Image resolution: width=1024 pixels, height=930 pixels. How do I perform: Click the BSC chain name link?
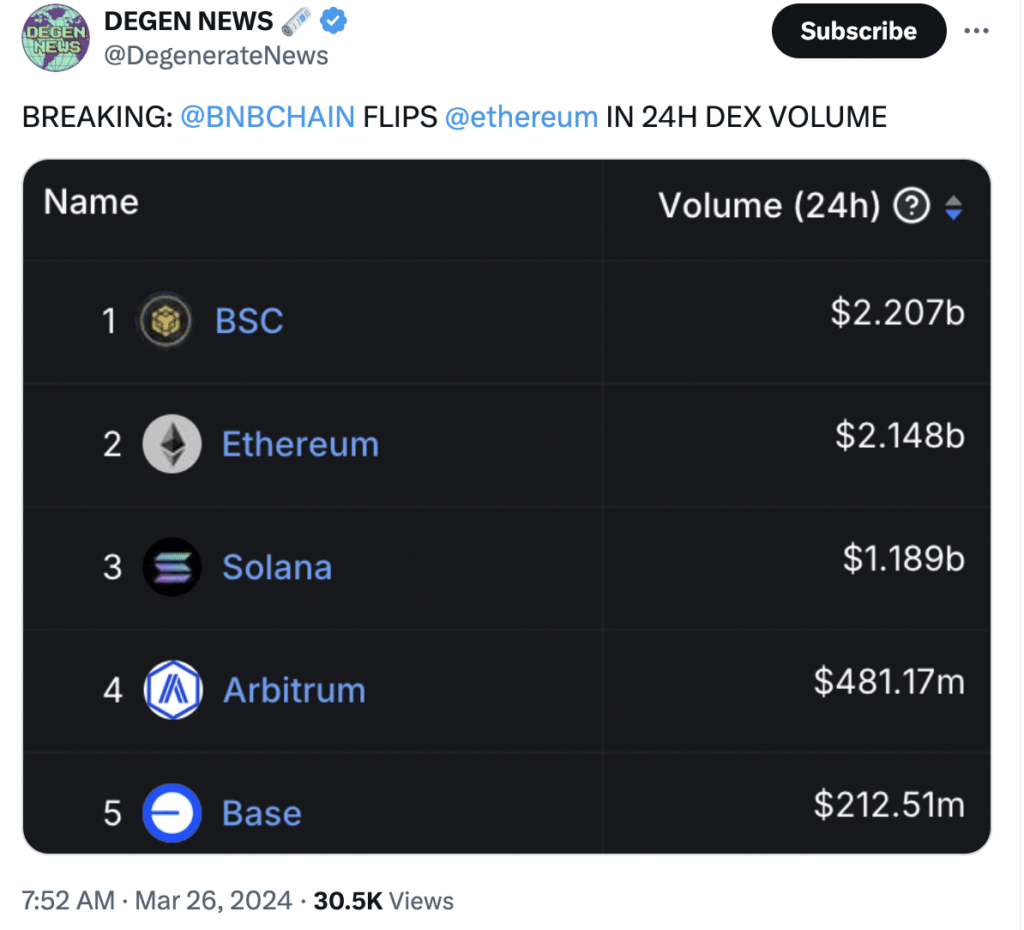tap(249, 321)
